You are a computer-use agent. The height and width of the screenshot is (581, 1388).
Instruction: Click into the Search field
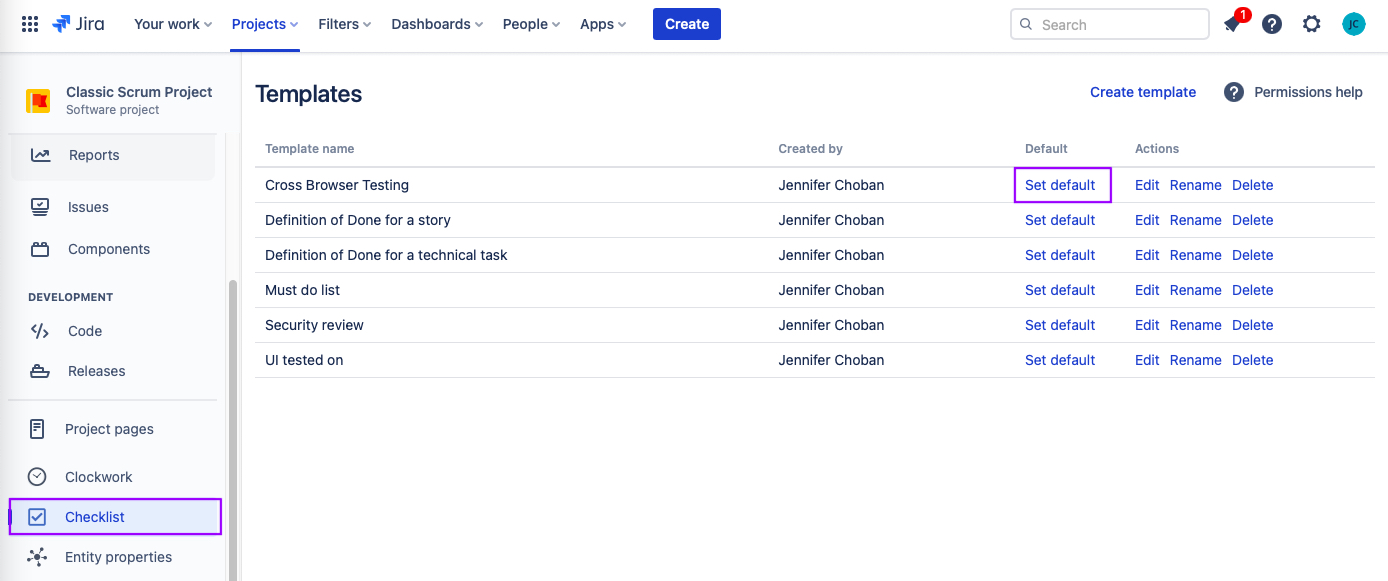(x=1110, y=24)
